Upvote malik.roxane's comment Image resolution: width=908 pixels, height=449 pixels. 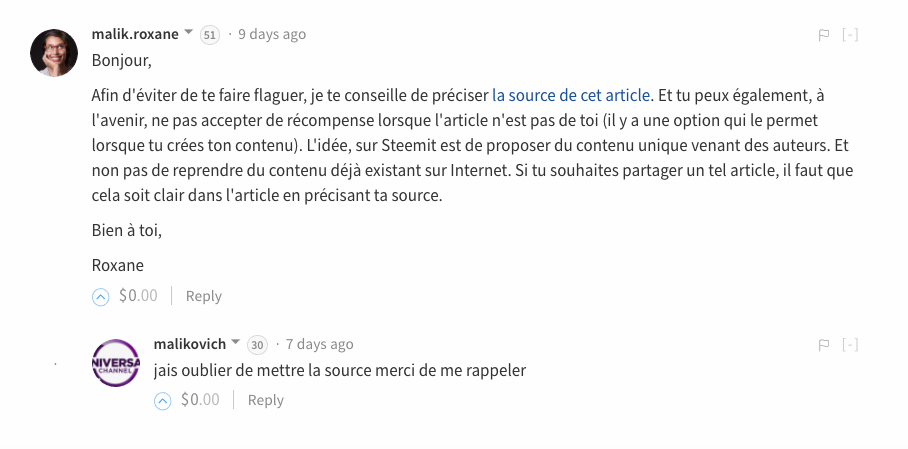coord(100,296)
